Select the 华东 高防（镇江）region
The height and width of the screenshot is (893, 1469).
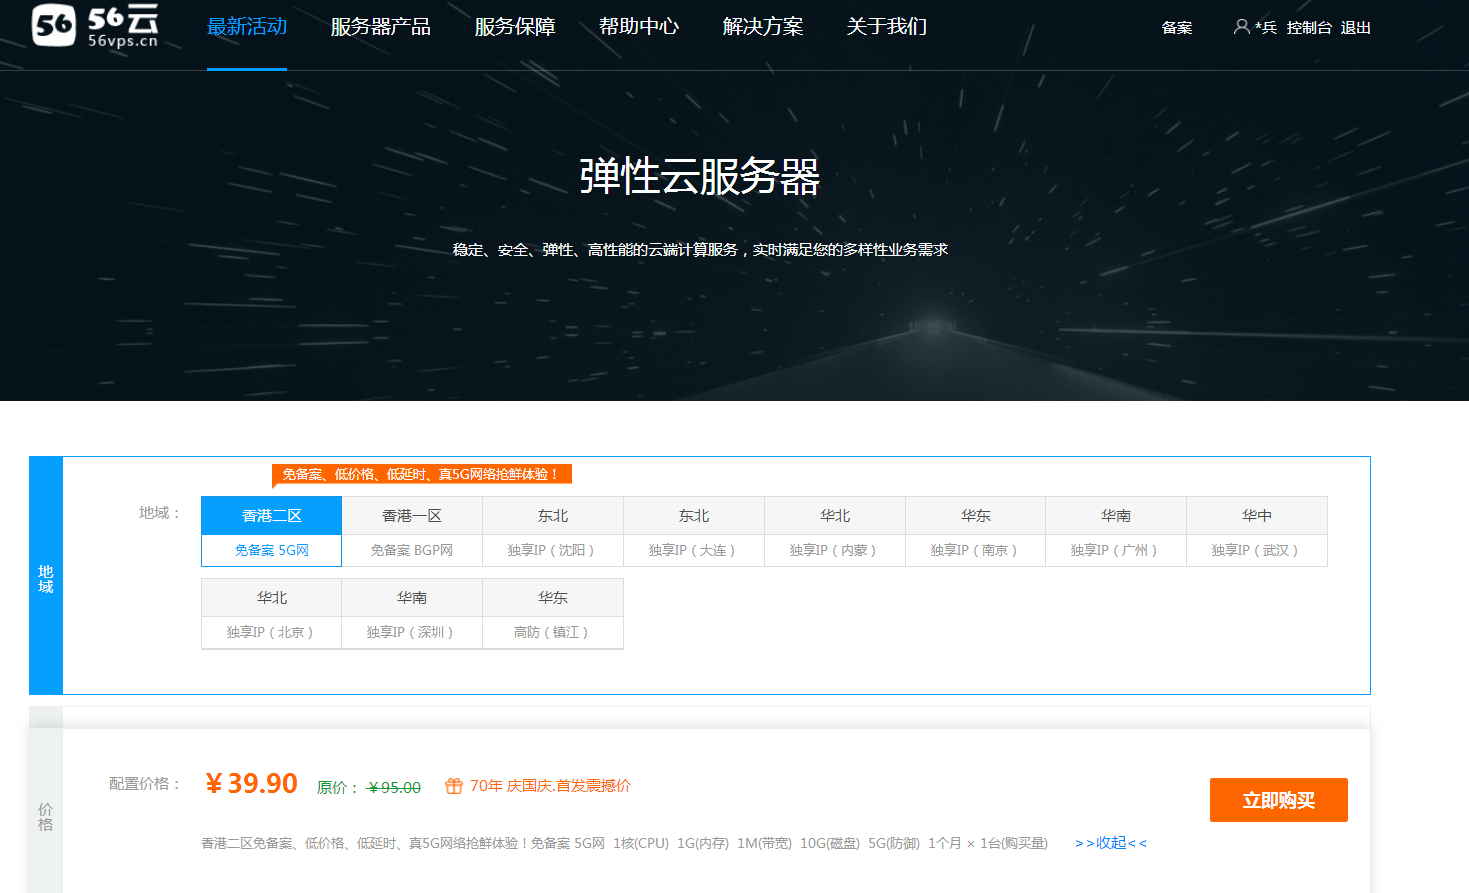(552, 614)
